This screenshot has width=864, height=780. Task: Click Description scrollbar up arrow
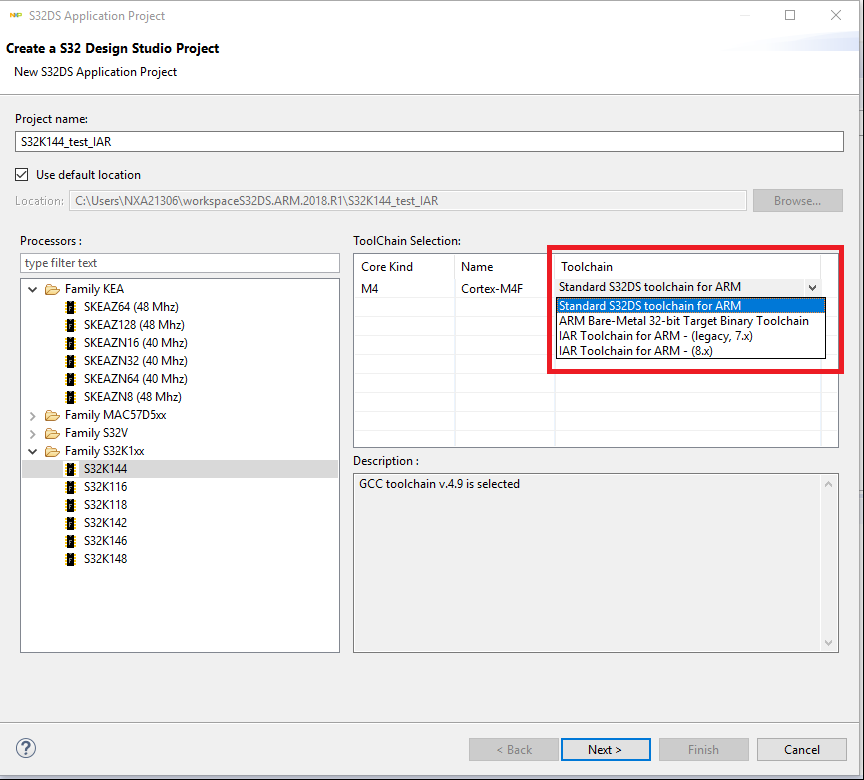click(828, 484)
